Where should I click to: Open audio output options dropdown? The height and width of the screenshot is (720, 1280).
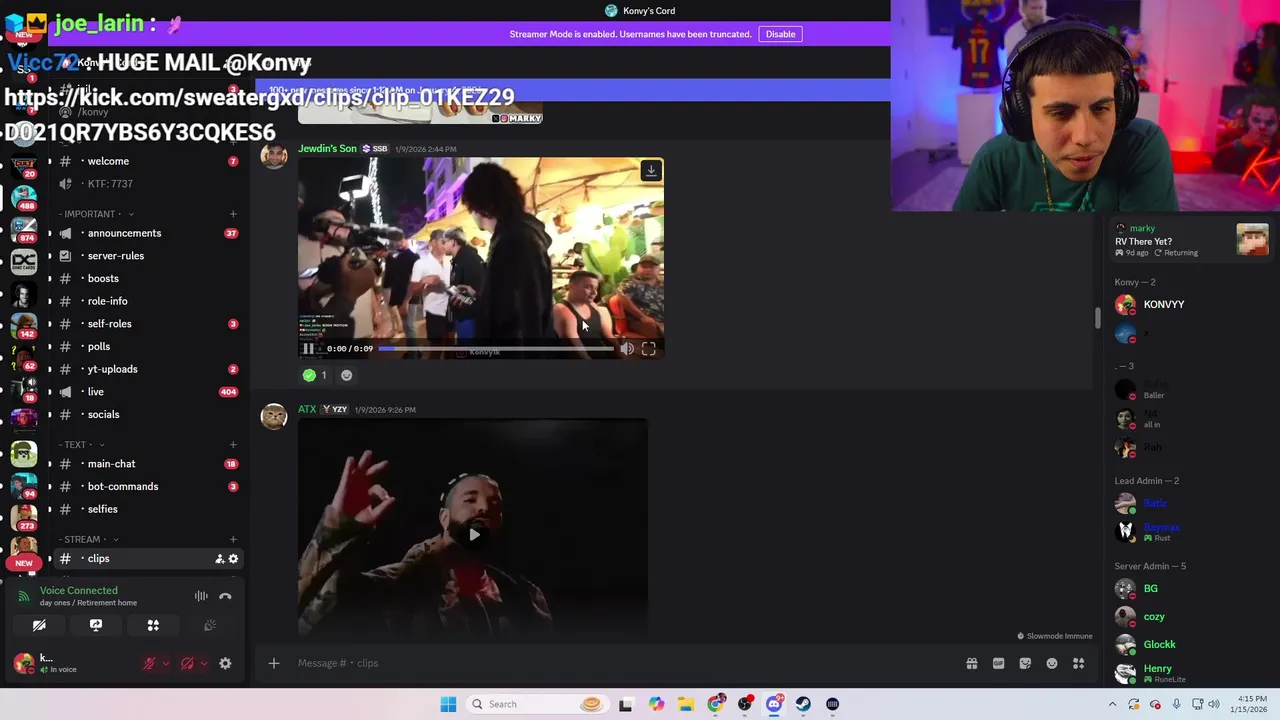[x=203, y=663]
